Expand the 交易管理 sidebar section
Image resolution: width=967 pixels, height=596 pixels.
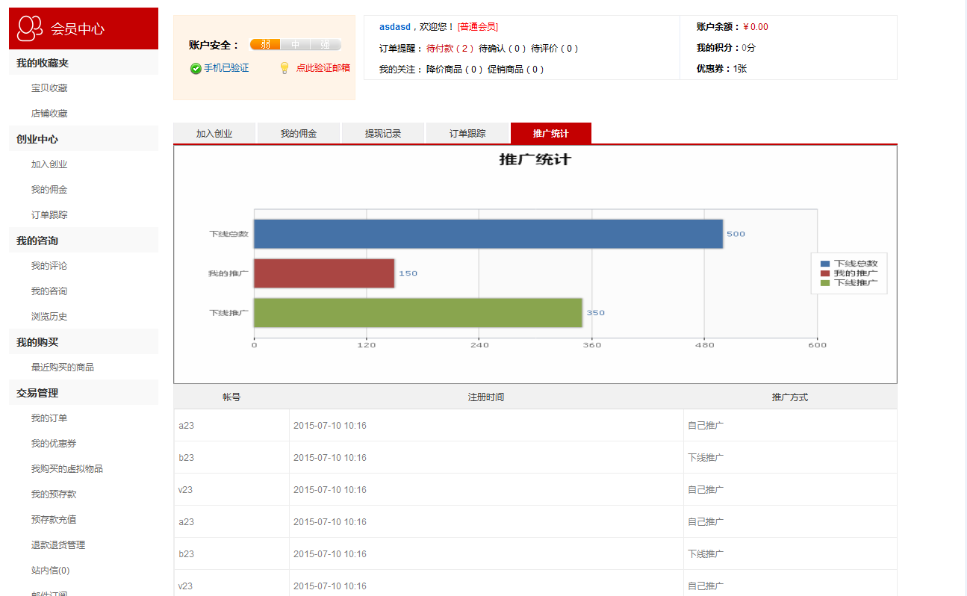(x=37, y=393)
